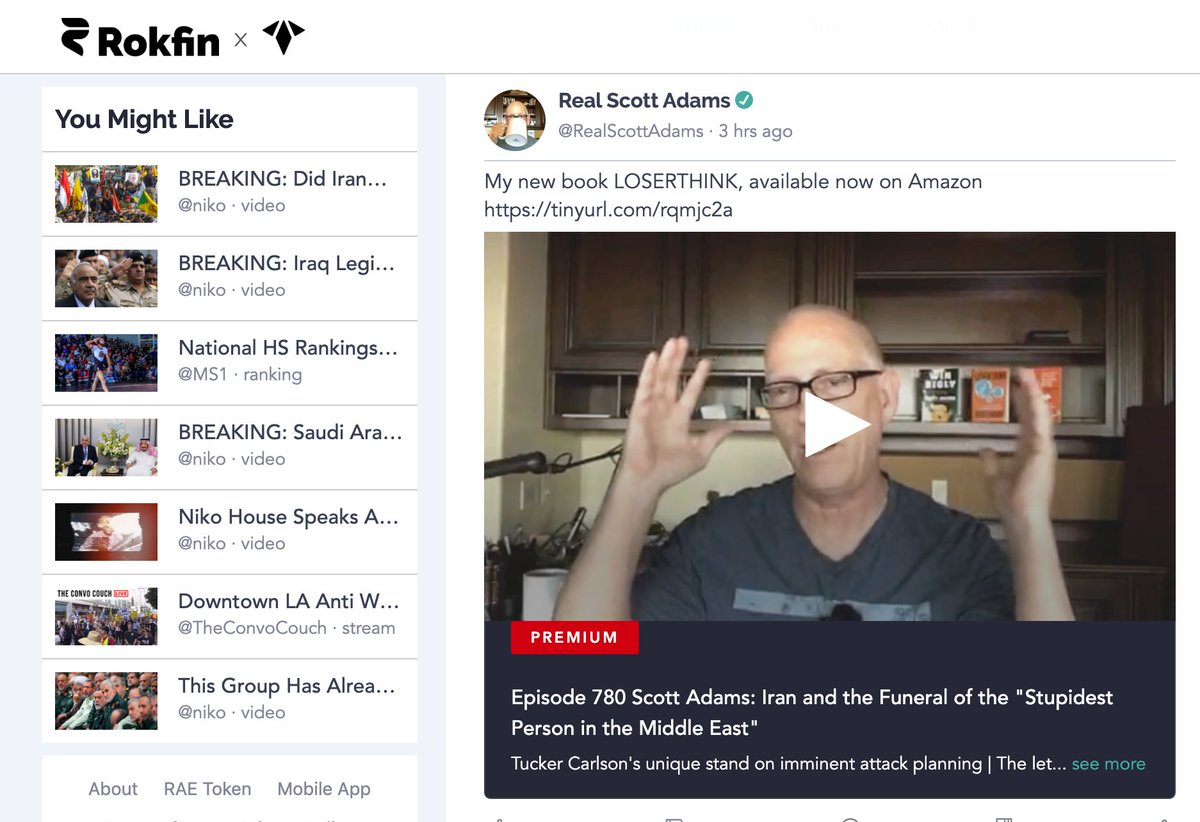
Task: Select 'This Group Has Alrea...' title
Action: (286, 686)
